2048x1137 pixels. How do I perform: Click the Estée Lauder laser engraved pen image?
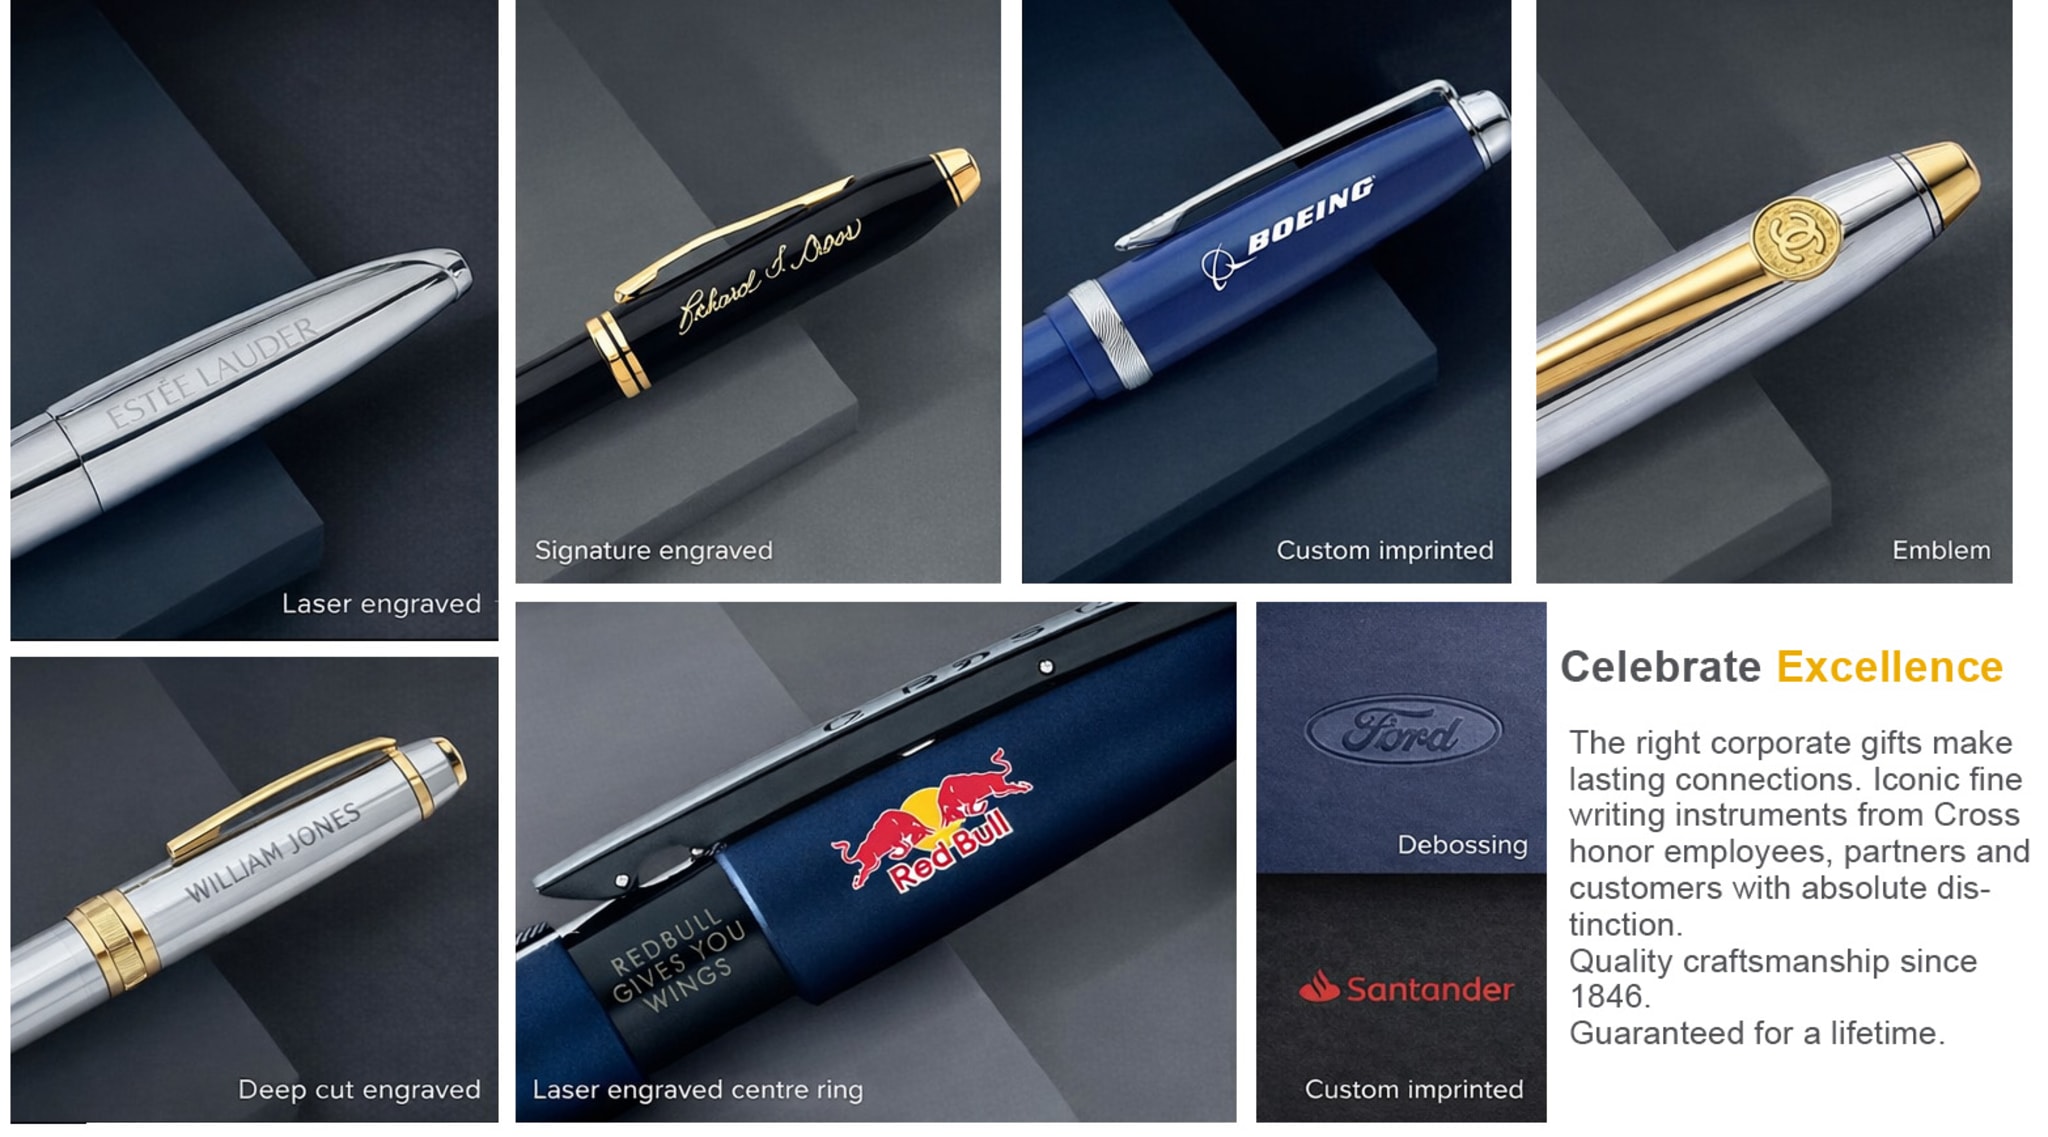click(x=254, y=320)
